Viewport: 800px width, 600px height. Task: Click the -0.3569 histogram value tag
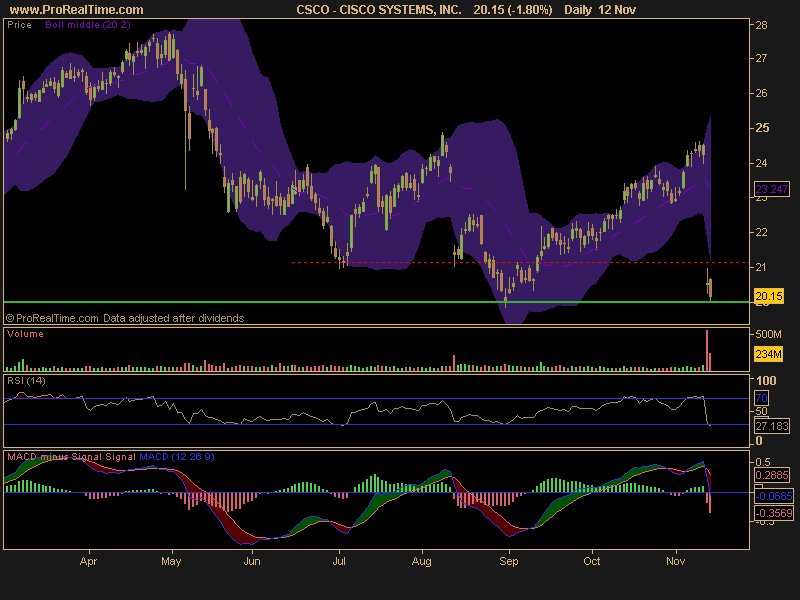click(773, 513)
